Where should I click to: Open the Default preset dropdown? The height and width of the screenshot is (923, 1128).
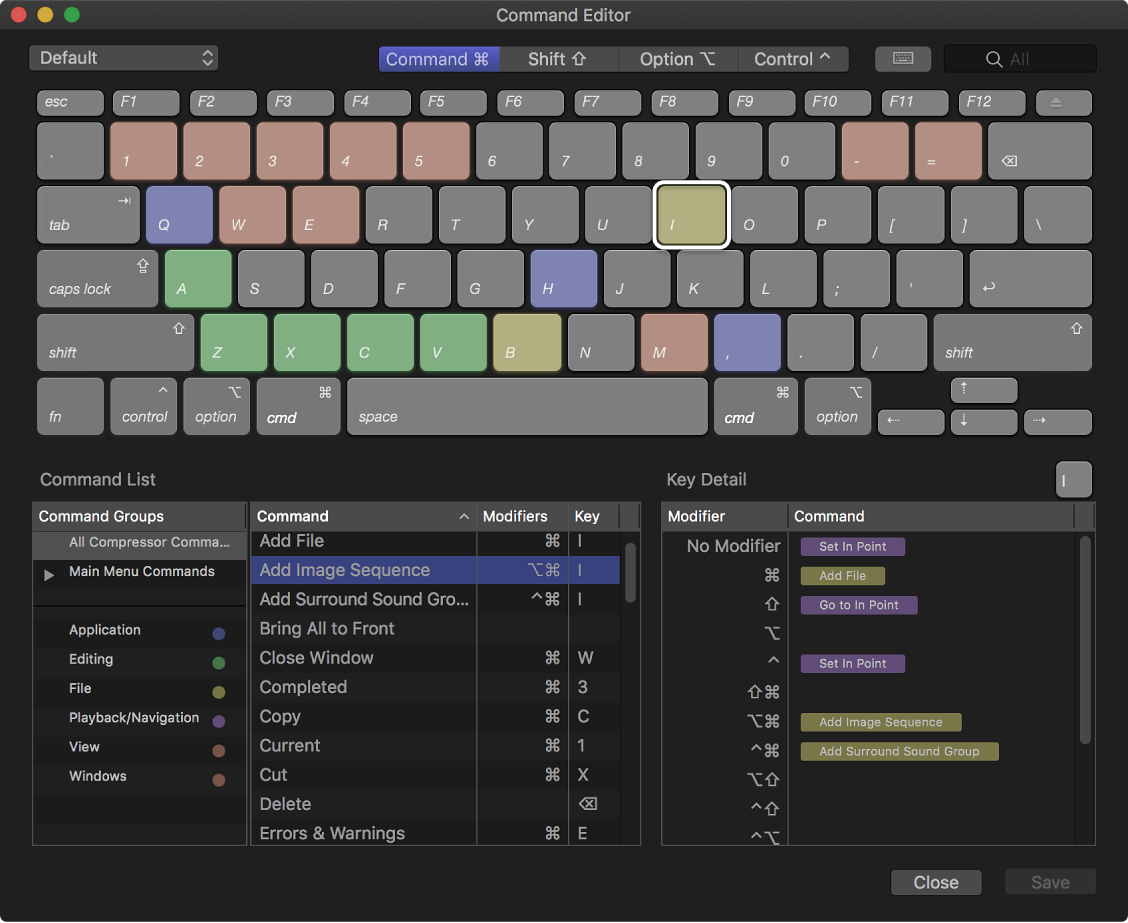pyautogui.click(x=123, y=58)
